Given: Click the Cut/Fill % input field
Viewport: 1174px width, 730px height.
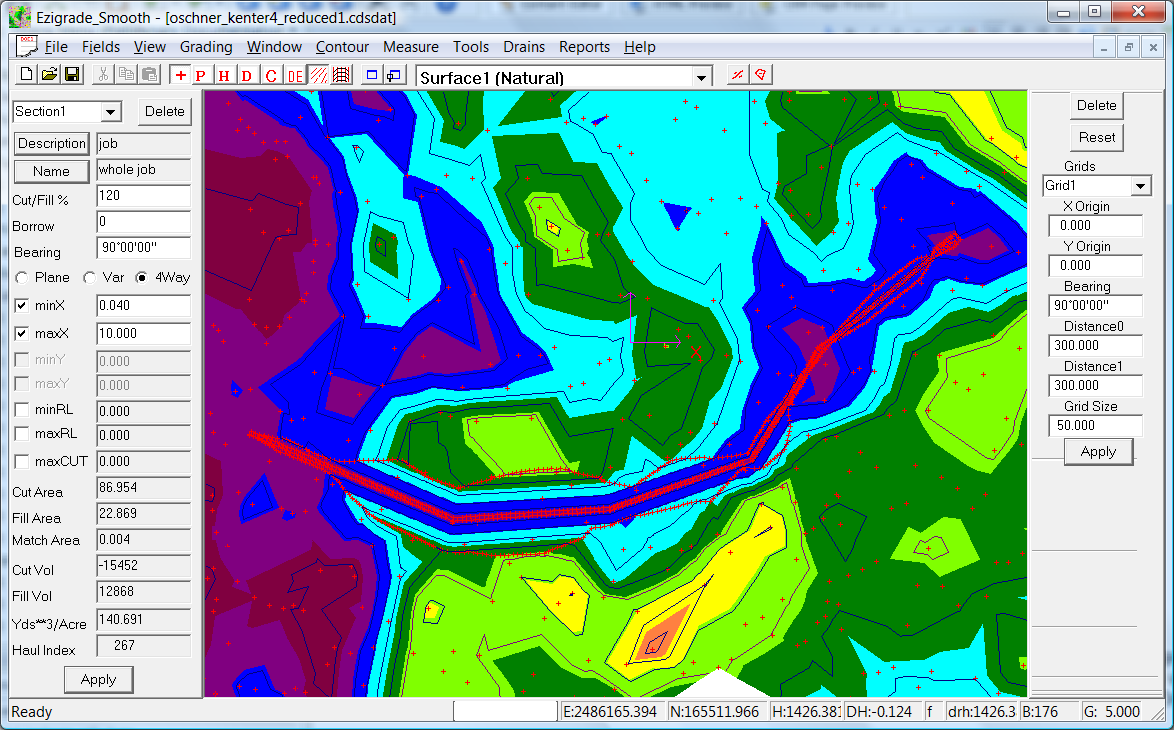Looking at the screenshot, I should pyautogui.click(x=143, y=197).
